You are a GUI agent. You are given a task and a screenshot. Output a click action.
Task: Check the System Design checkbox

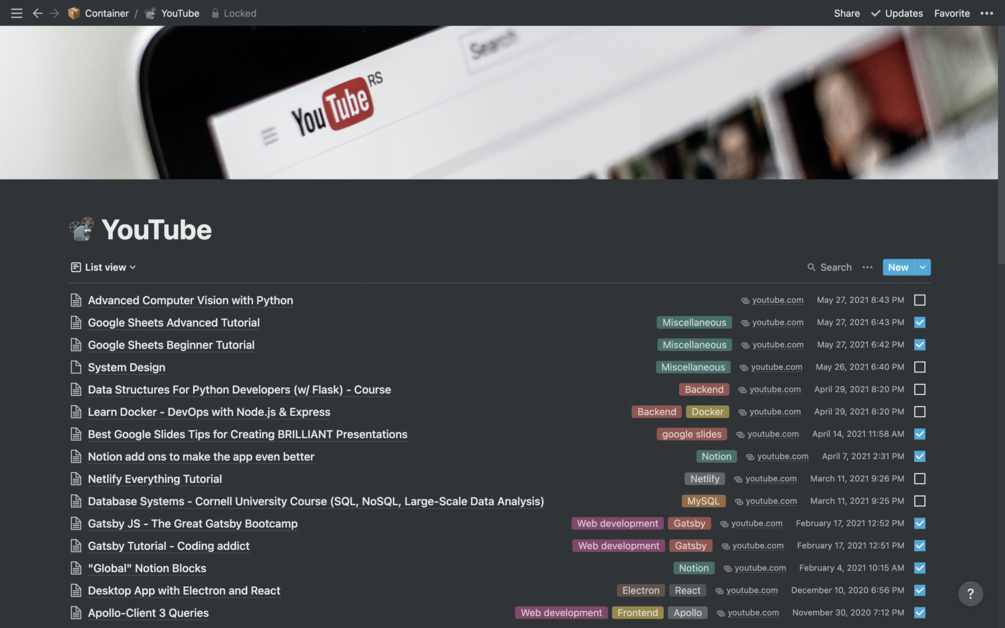[x=920, y=367]
